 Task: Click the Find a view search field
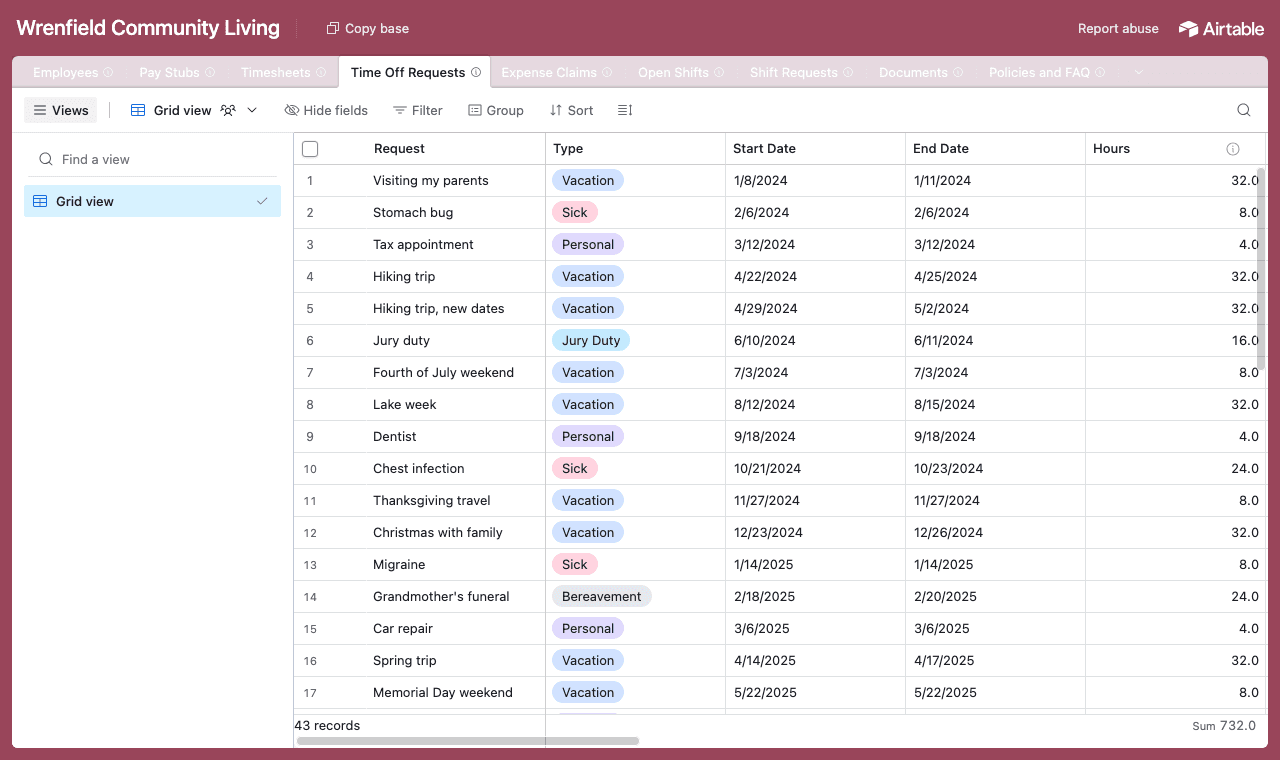[152, 159]
